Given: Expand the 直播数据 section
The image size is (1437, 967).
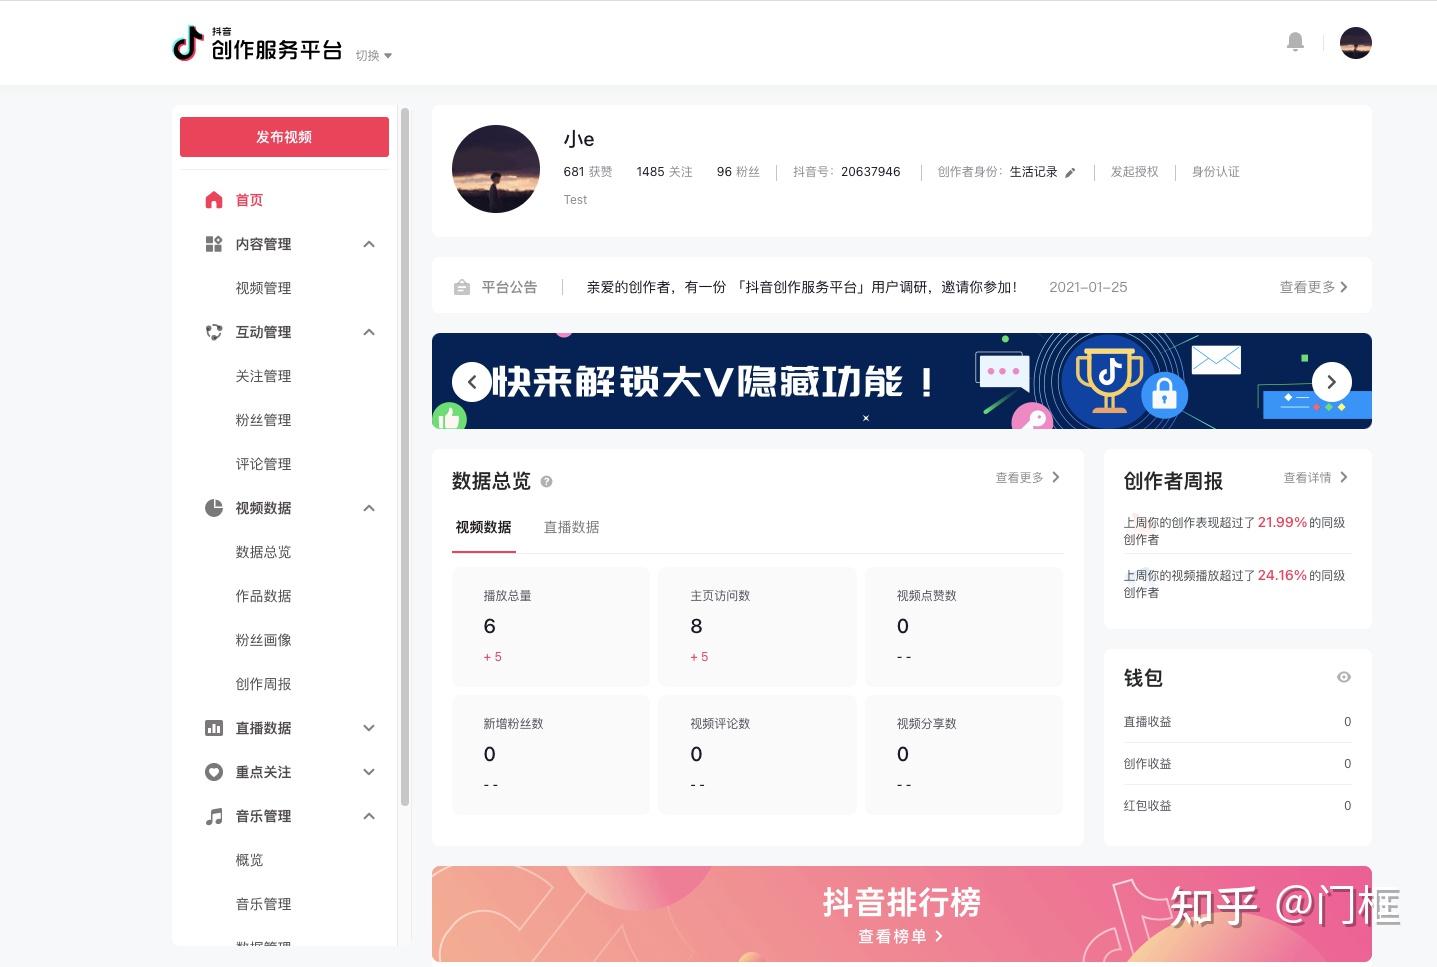Looking at the screenshot, I should [369, 728].
